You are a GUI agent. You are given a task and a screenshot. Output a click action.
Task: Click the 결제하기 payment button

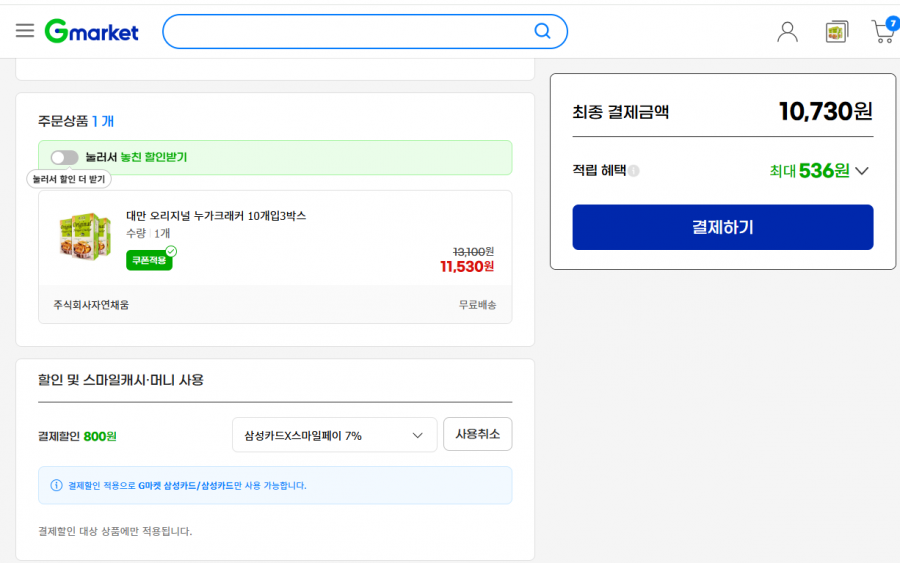723,227
